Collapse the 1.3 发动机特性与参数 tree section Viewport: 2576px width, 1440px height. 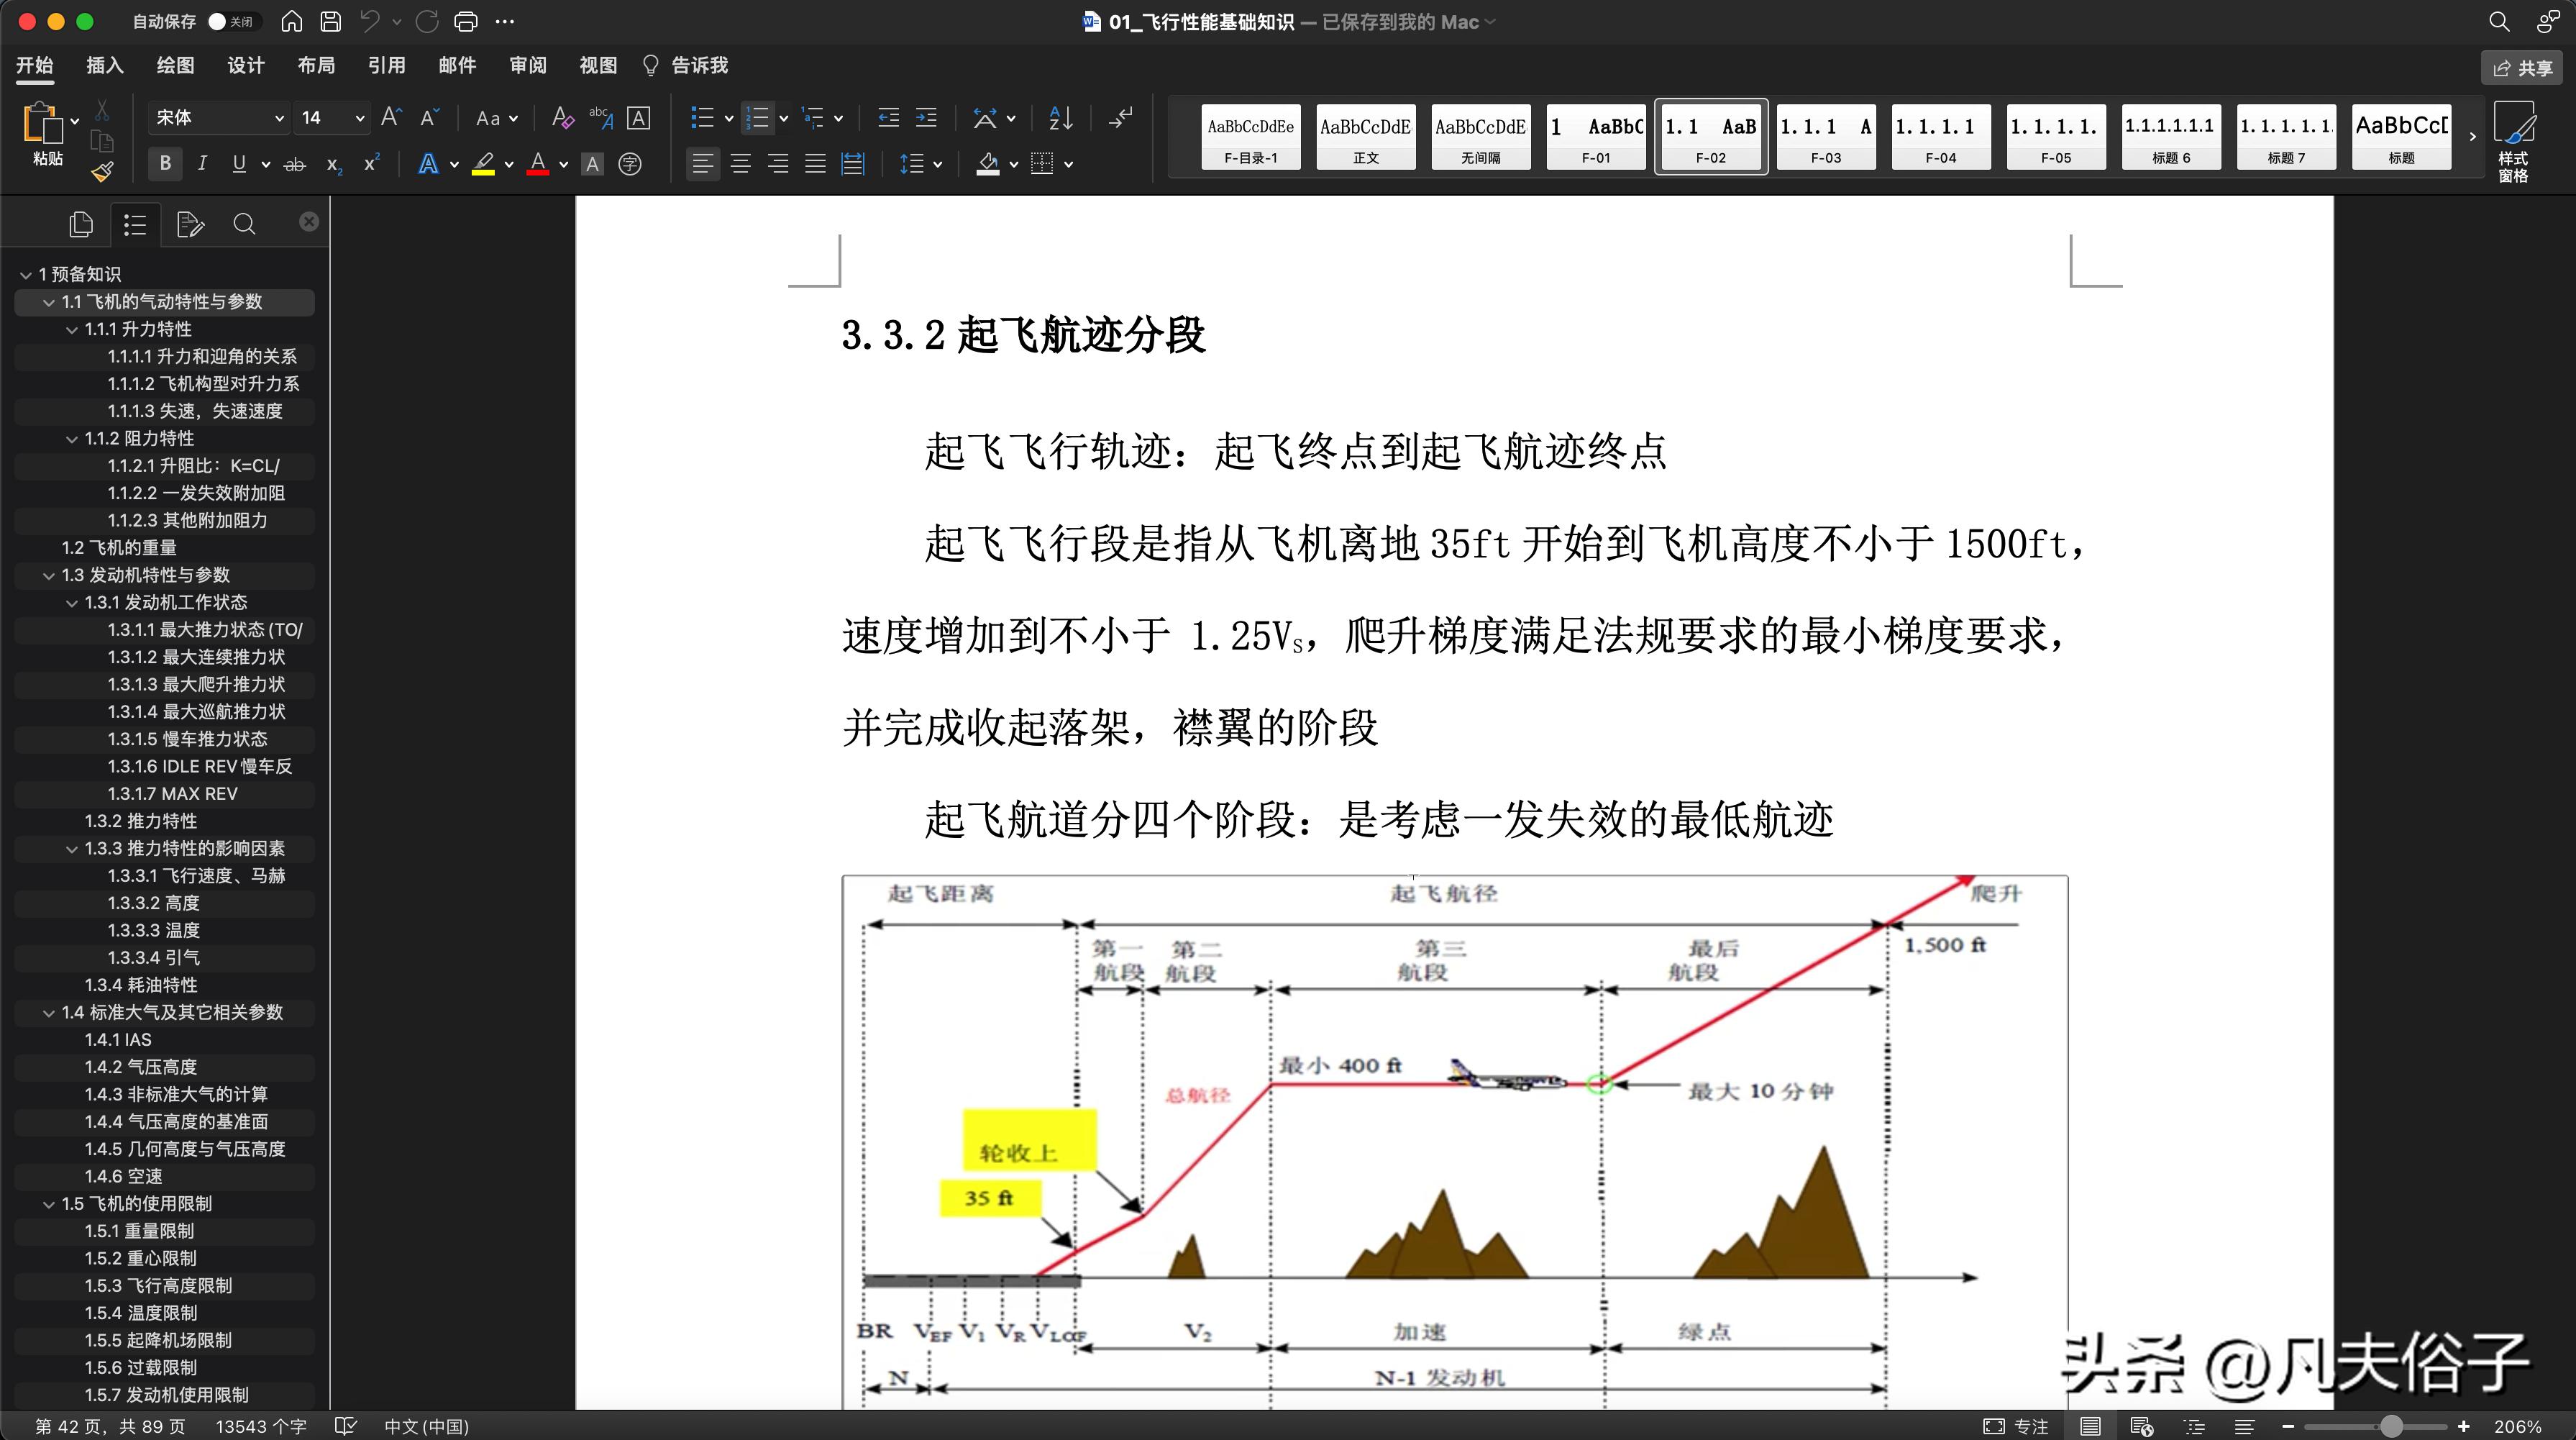[48, 575]
